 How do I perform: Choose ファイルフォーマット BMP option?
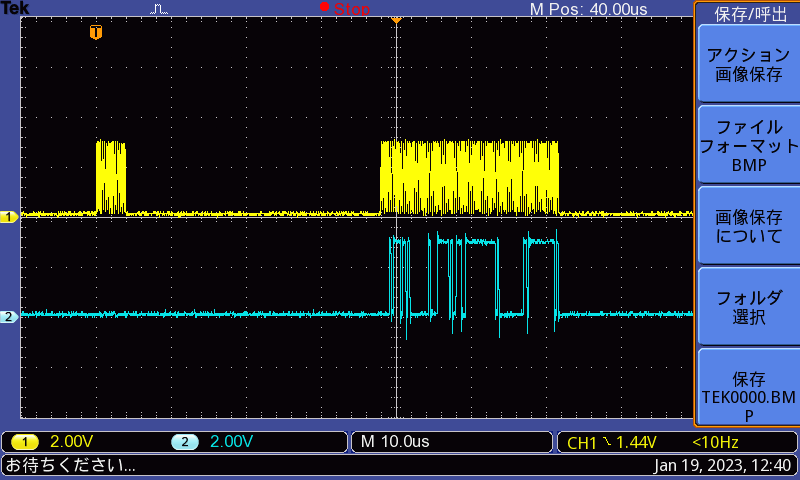(x=748, y=145)
